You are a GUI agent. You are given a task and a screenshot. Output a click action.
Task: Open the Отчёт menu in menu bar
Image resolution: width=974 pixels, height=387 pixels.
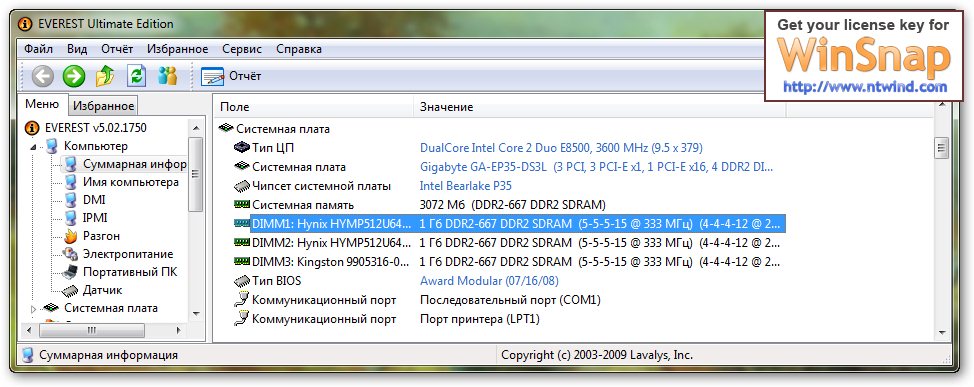click(x=117, y=49)
